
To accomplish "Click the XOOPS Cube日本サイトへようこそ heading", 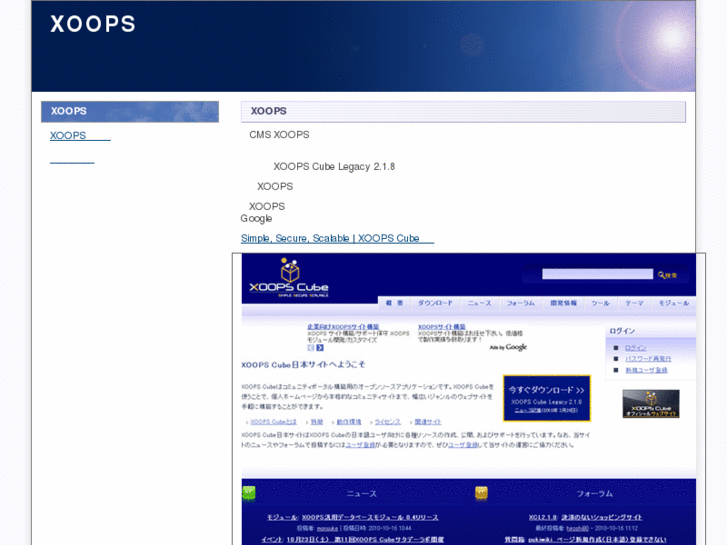I will click(303, 365).
